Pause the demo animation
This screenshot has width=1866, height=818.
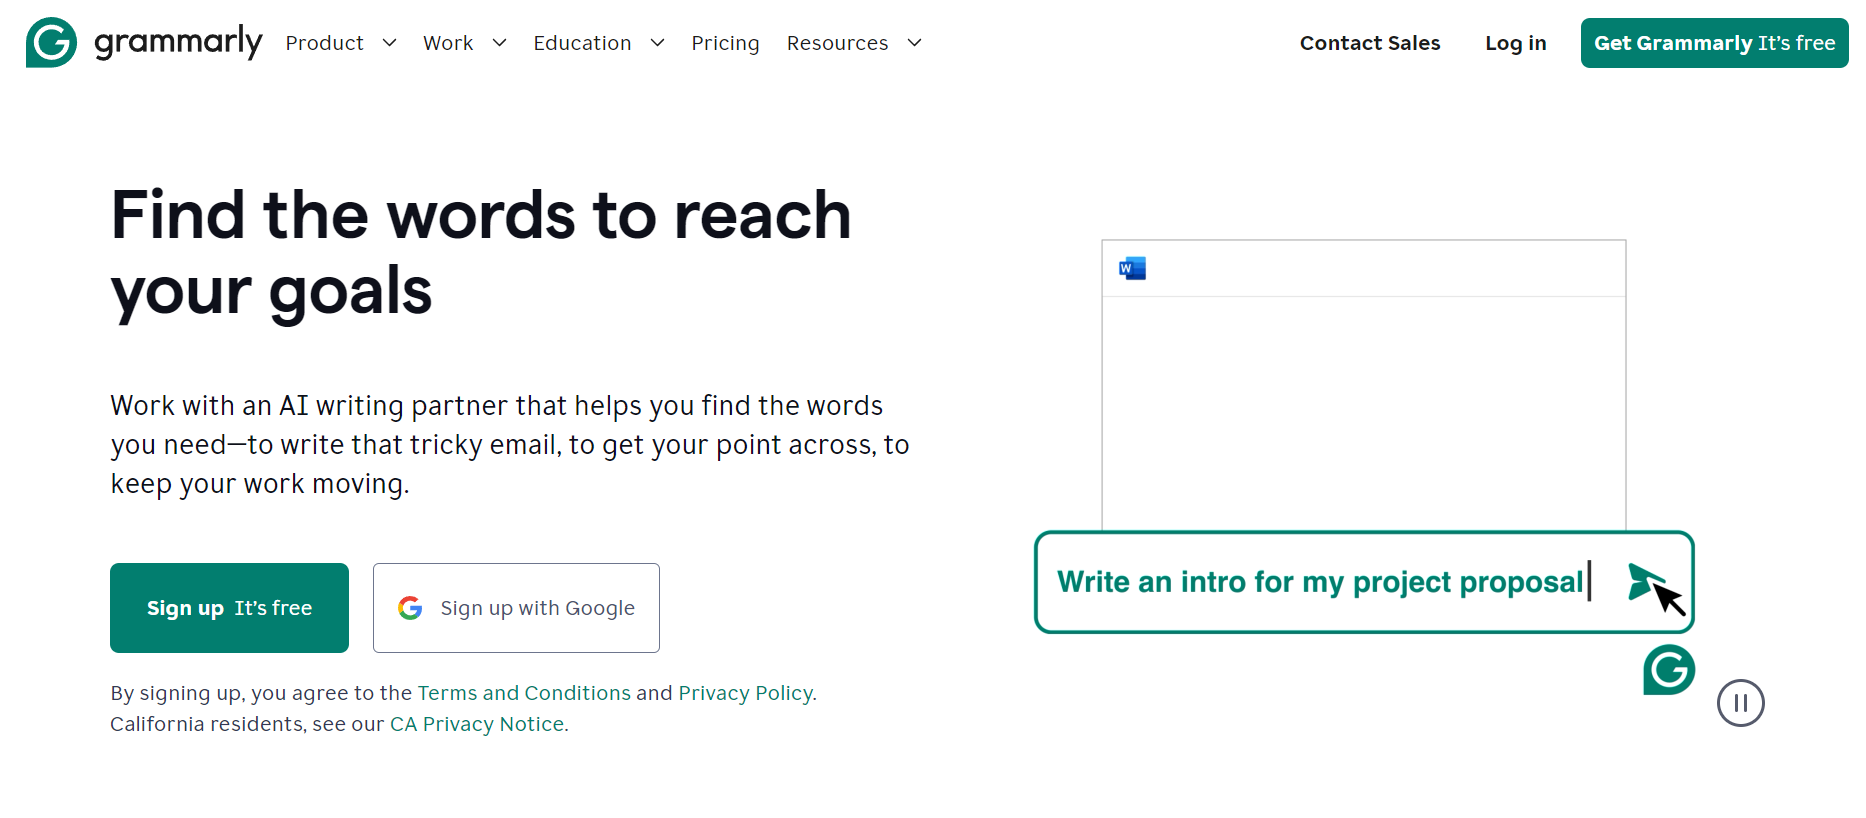1741,703
